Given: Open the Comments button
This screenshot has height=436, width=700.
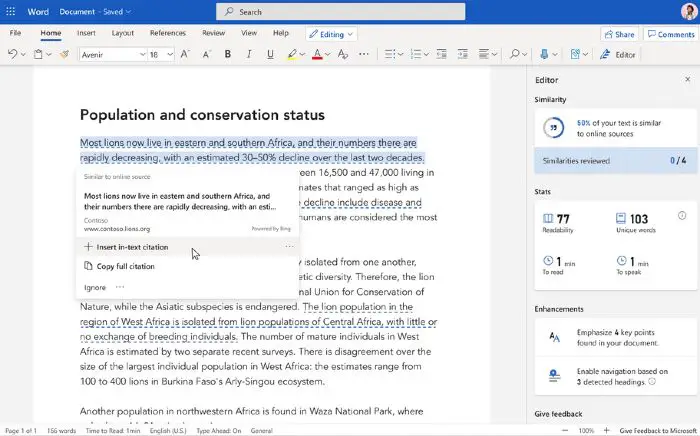Looking at the screenshot, I should tap(671, 34).
